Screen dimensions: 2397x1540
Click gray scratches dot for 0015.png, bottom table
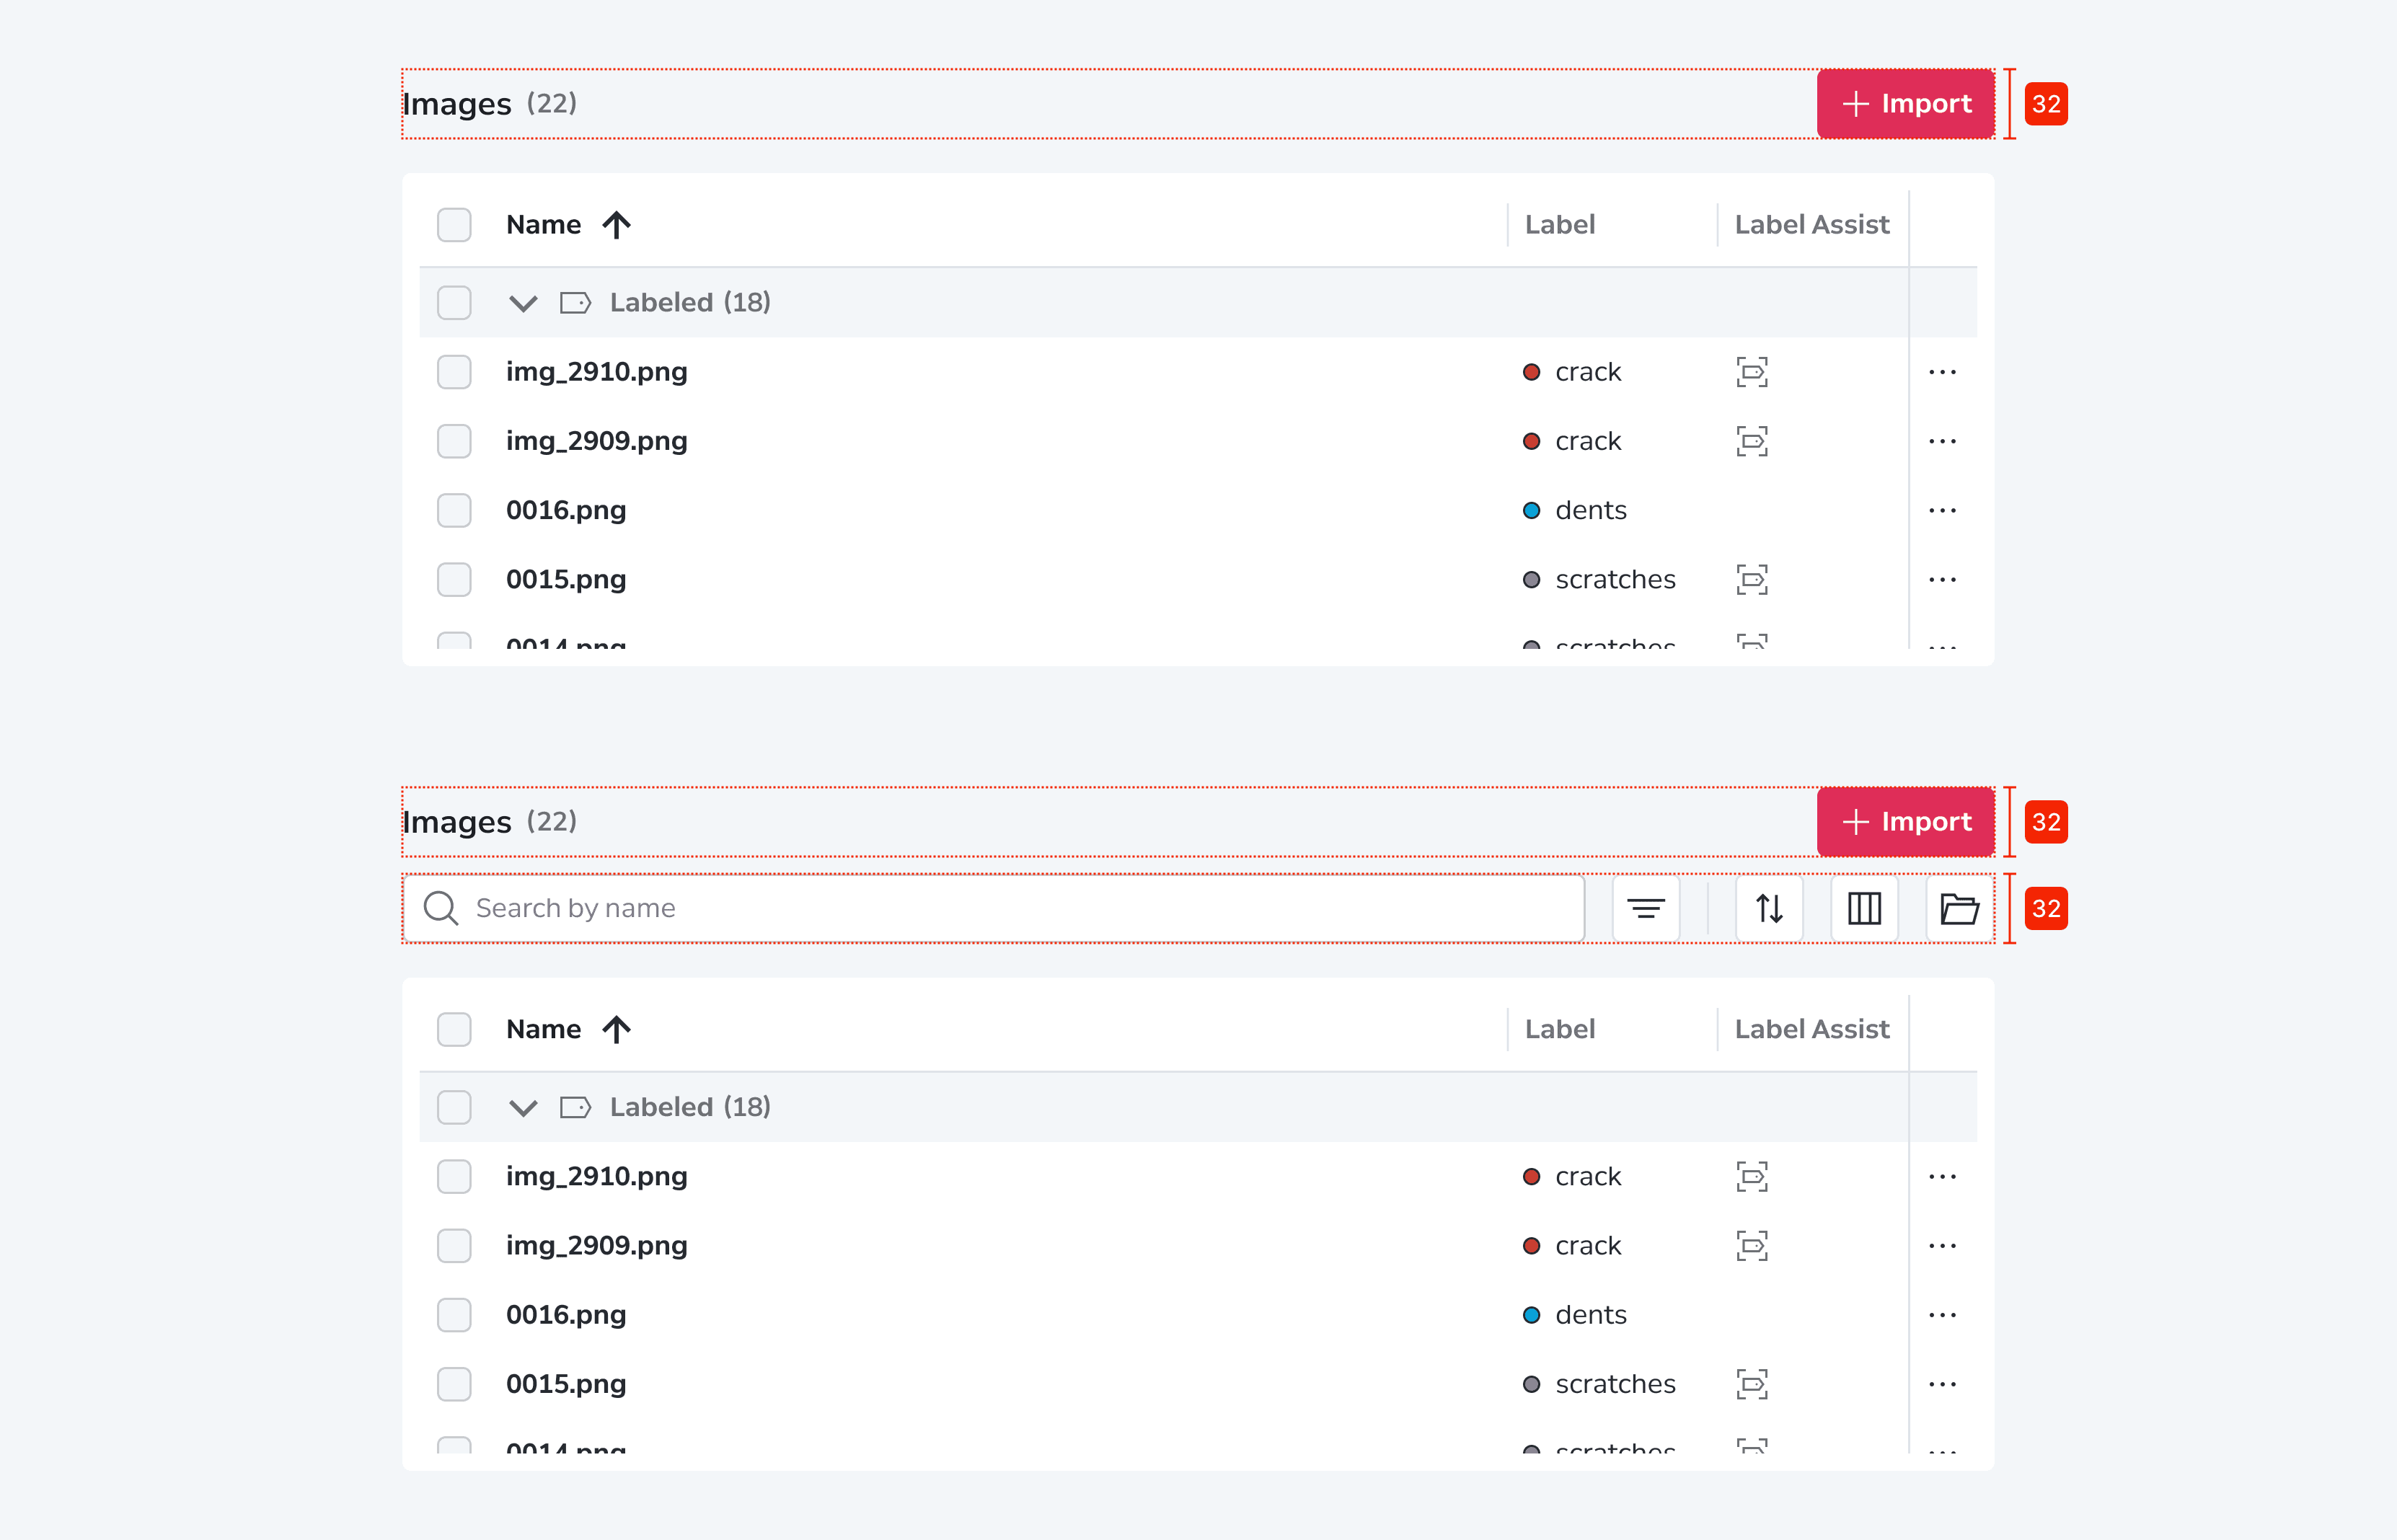point(1531,1384)
